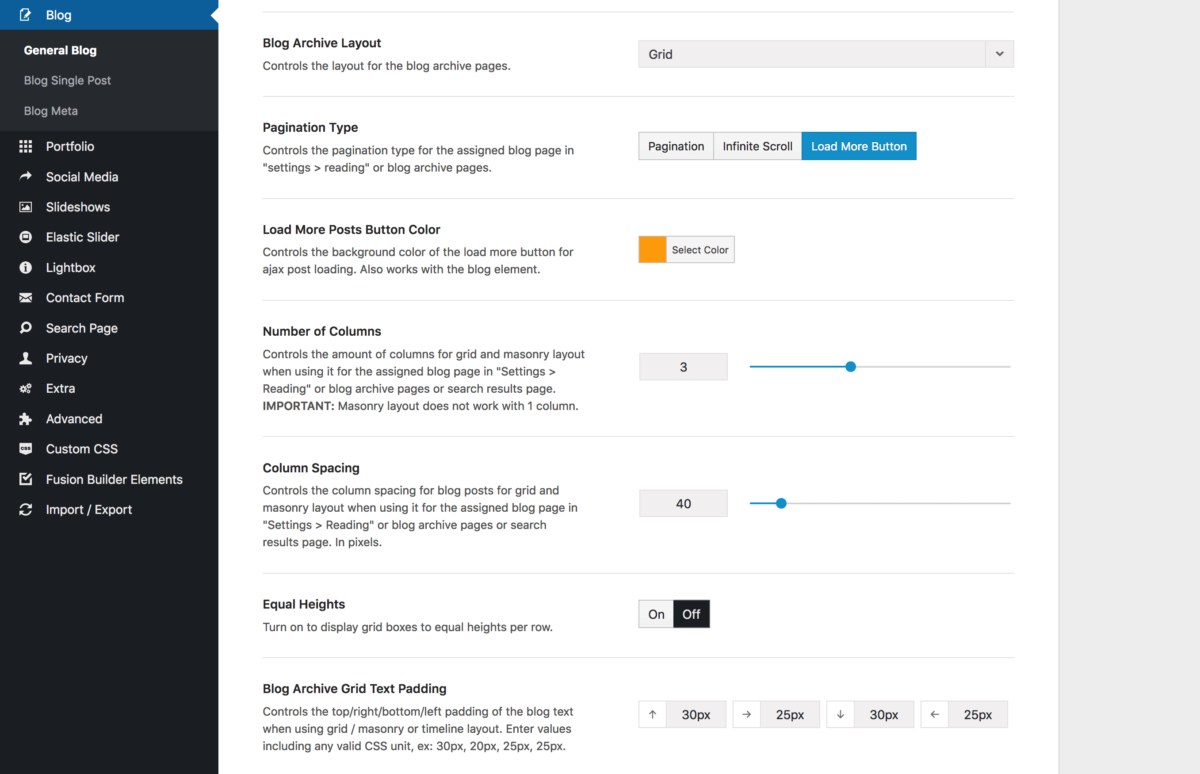Select Pagination as the pagination type
1200x774 pixels.
click(x=675, y=145)
